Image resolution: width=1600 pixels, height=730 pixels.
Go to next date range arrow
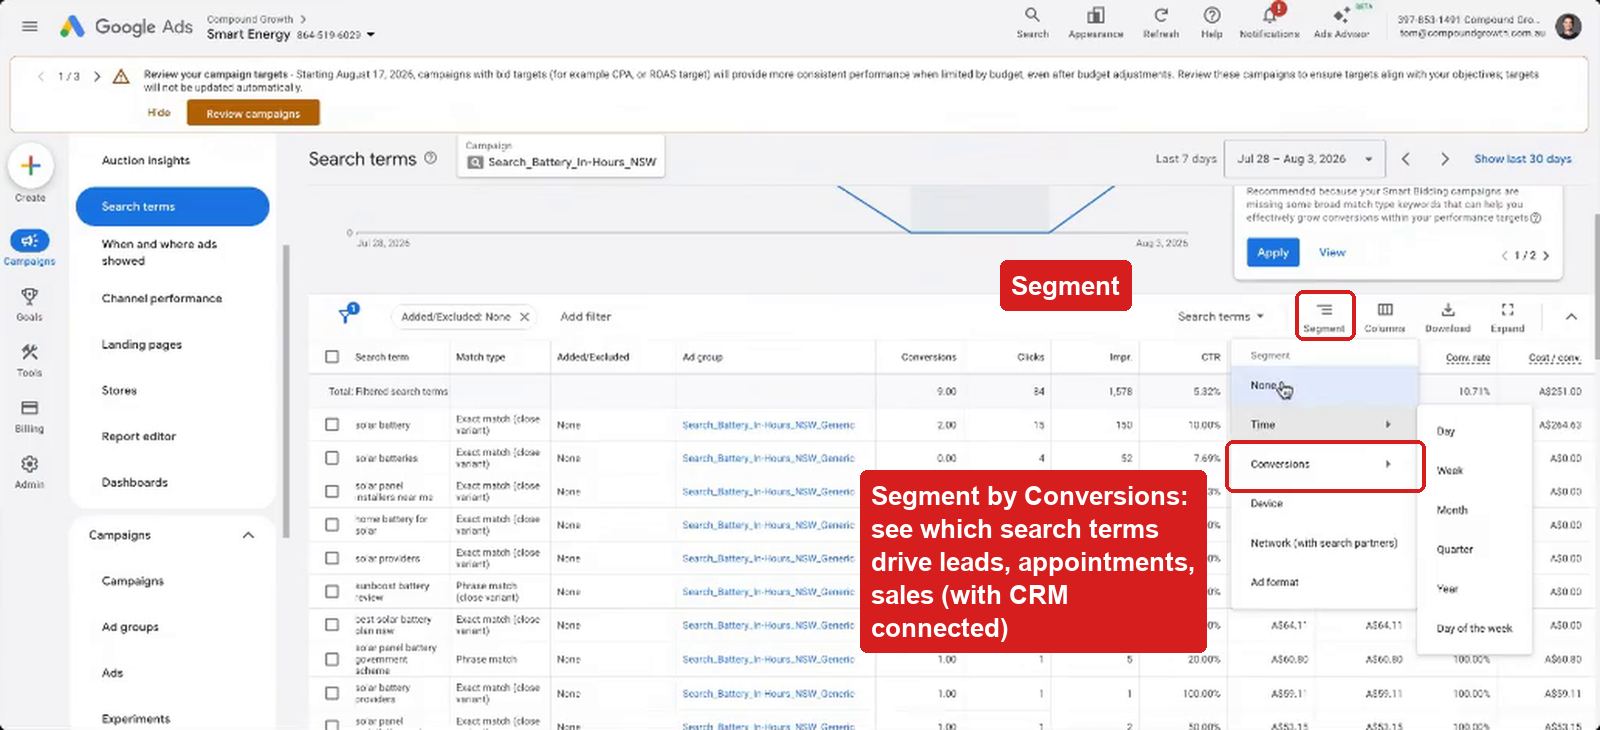[1444, 159]
